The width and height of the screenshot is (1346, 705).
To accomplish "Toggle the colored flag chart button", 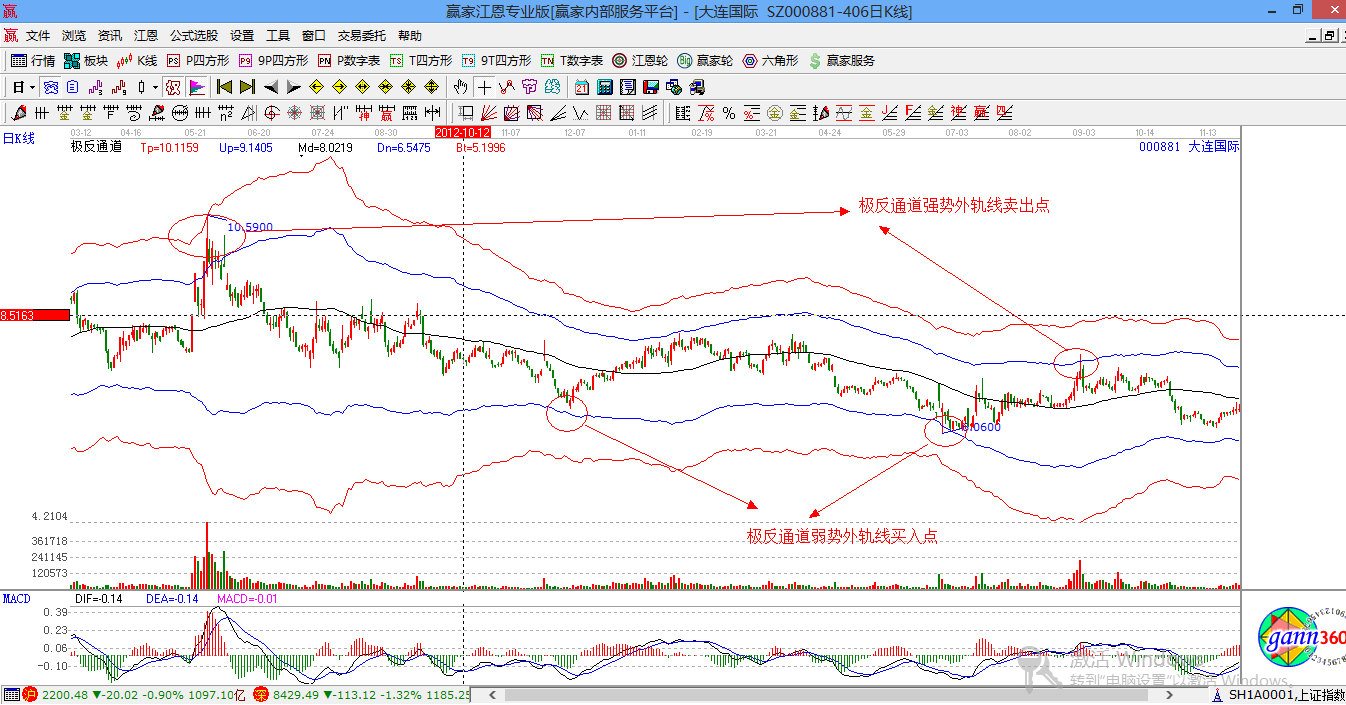I will (196, 87).
